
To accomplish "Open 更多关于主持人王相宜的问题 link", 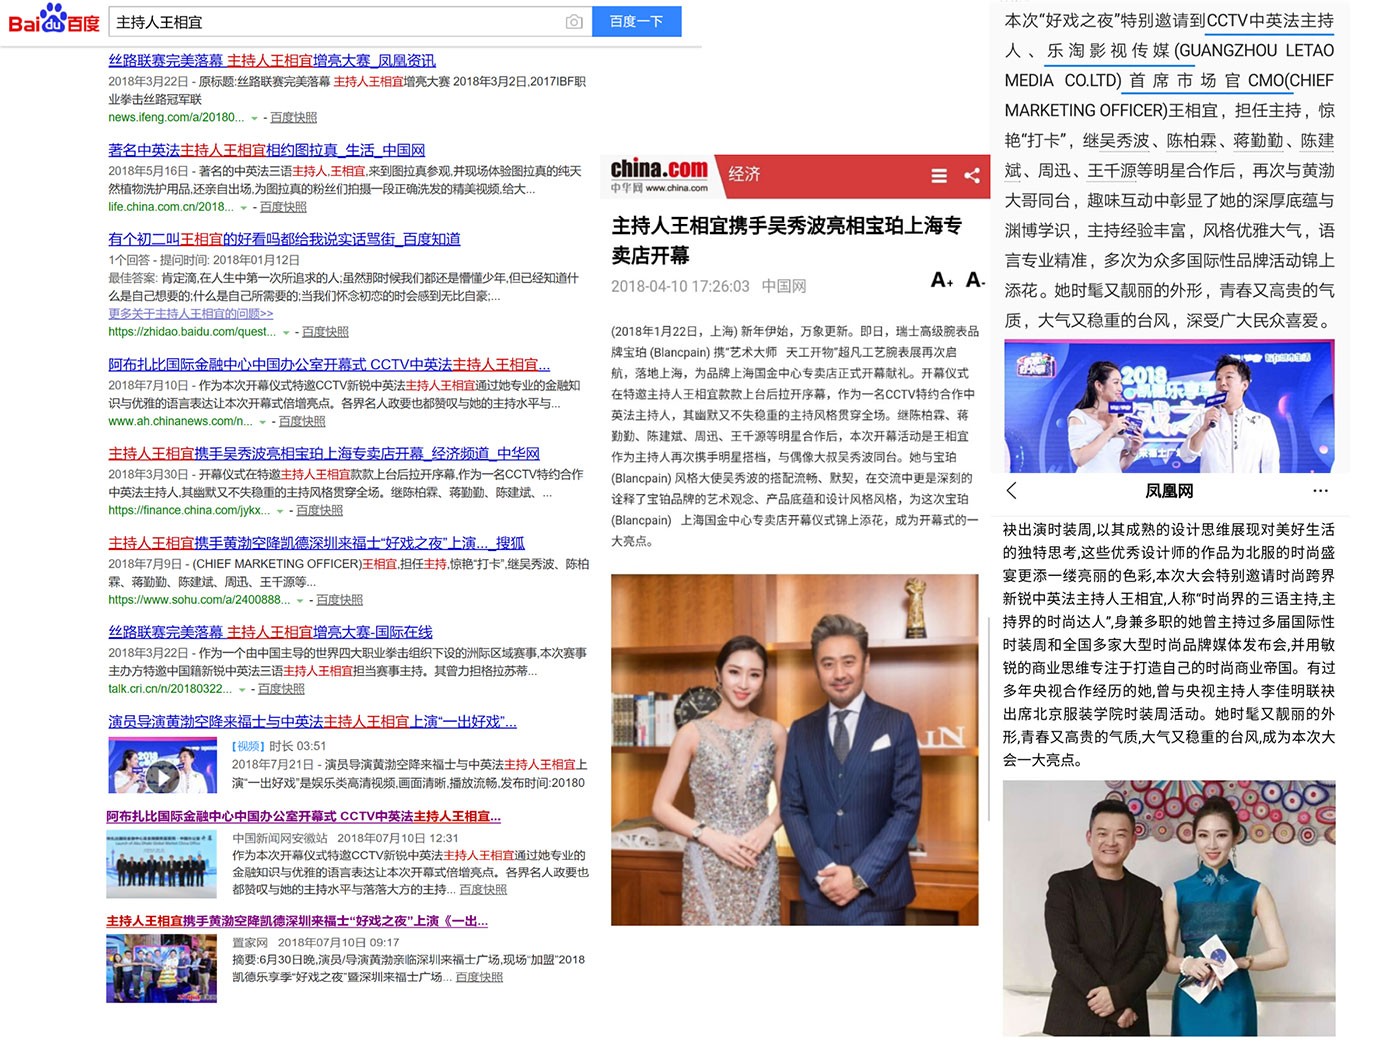I will click(190, 313).
